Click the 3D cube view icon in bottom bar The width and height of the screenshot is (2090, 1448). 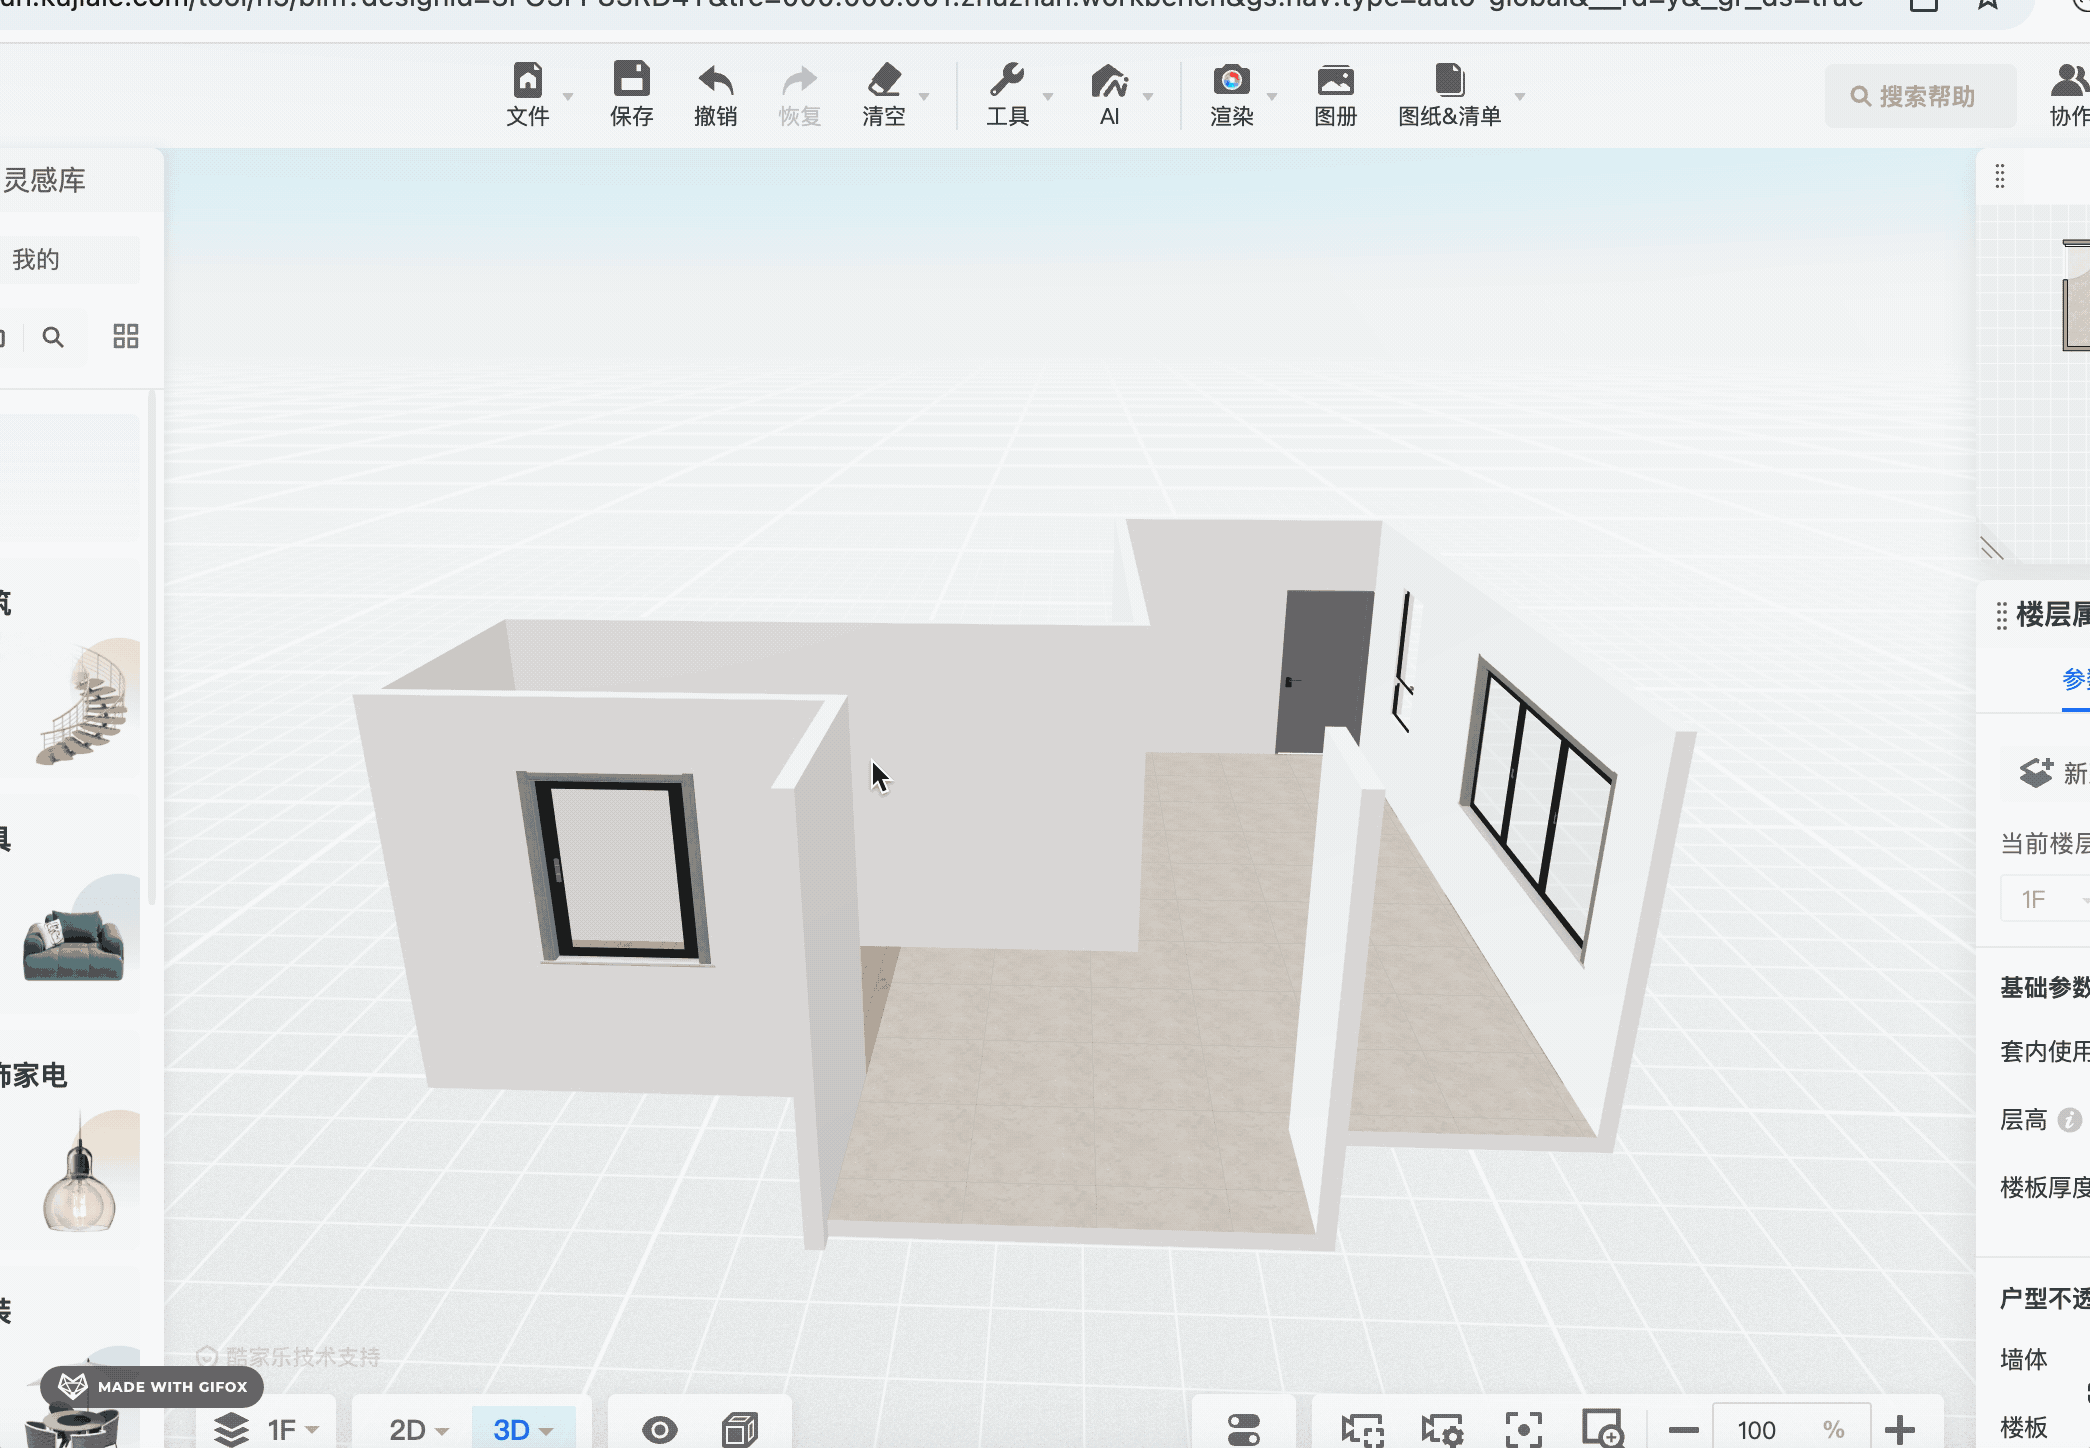(x=740, y=1430)
